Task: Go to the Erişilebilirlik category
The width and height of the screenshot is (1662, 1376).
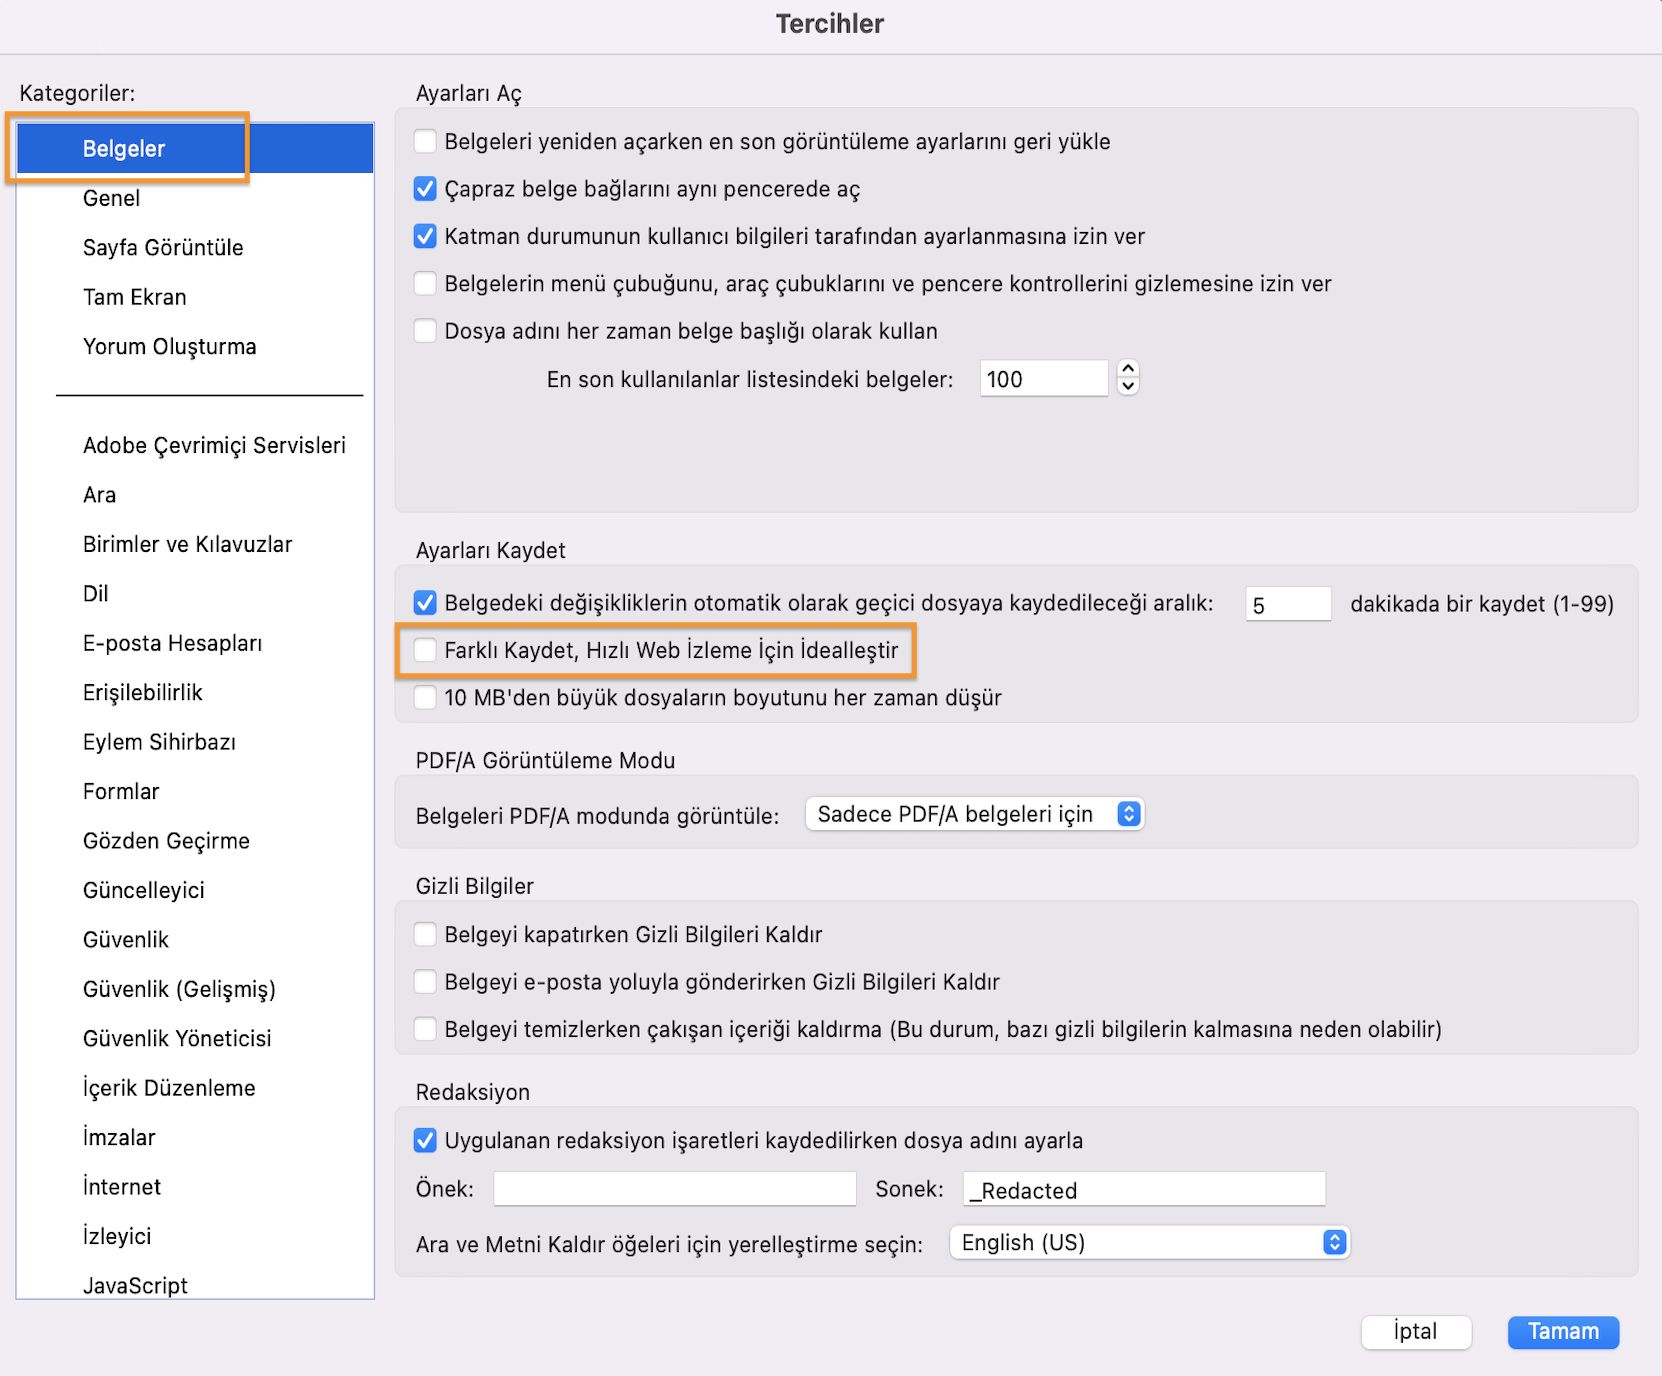Action: click(143, 692)
